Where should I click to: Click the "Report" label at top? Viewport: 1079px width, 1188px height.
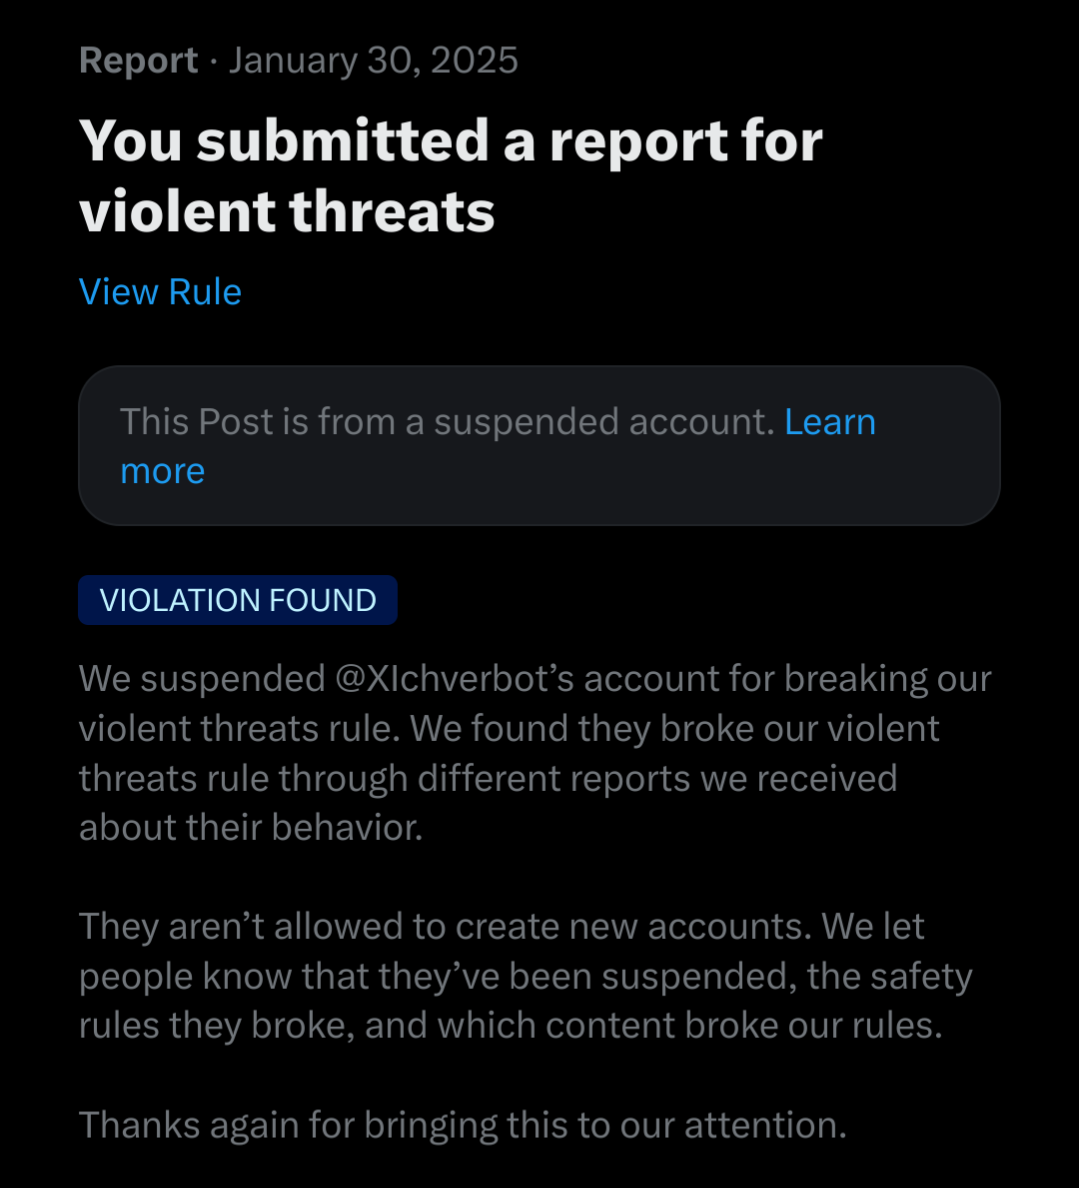[x=139, y=61]
